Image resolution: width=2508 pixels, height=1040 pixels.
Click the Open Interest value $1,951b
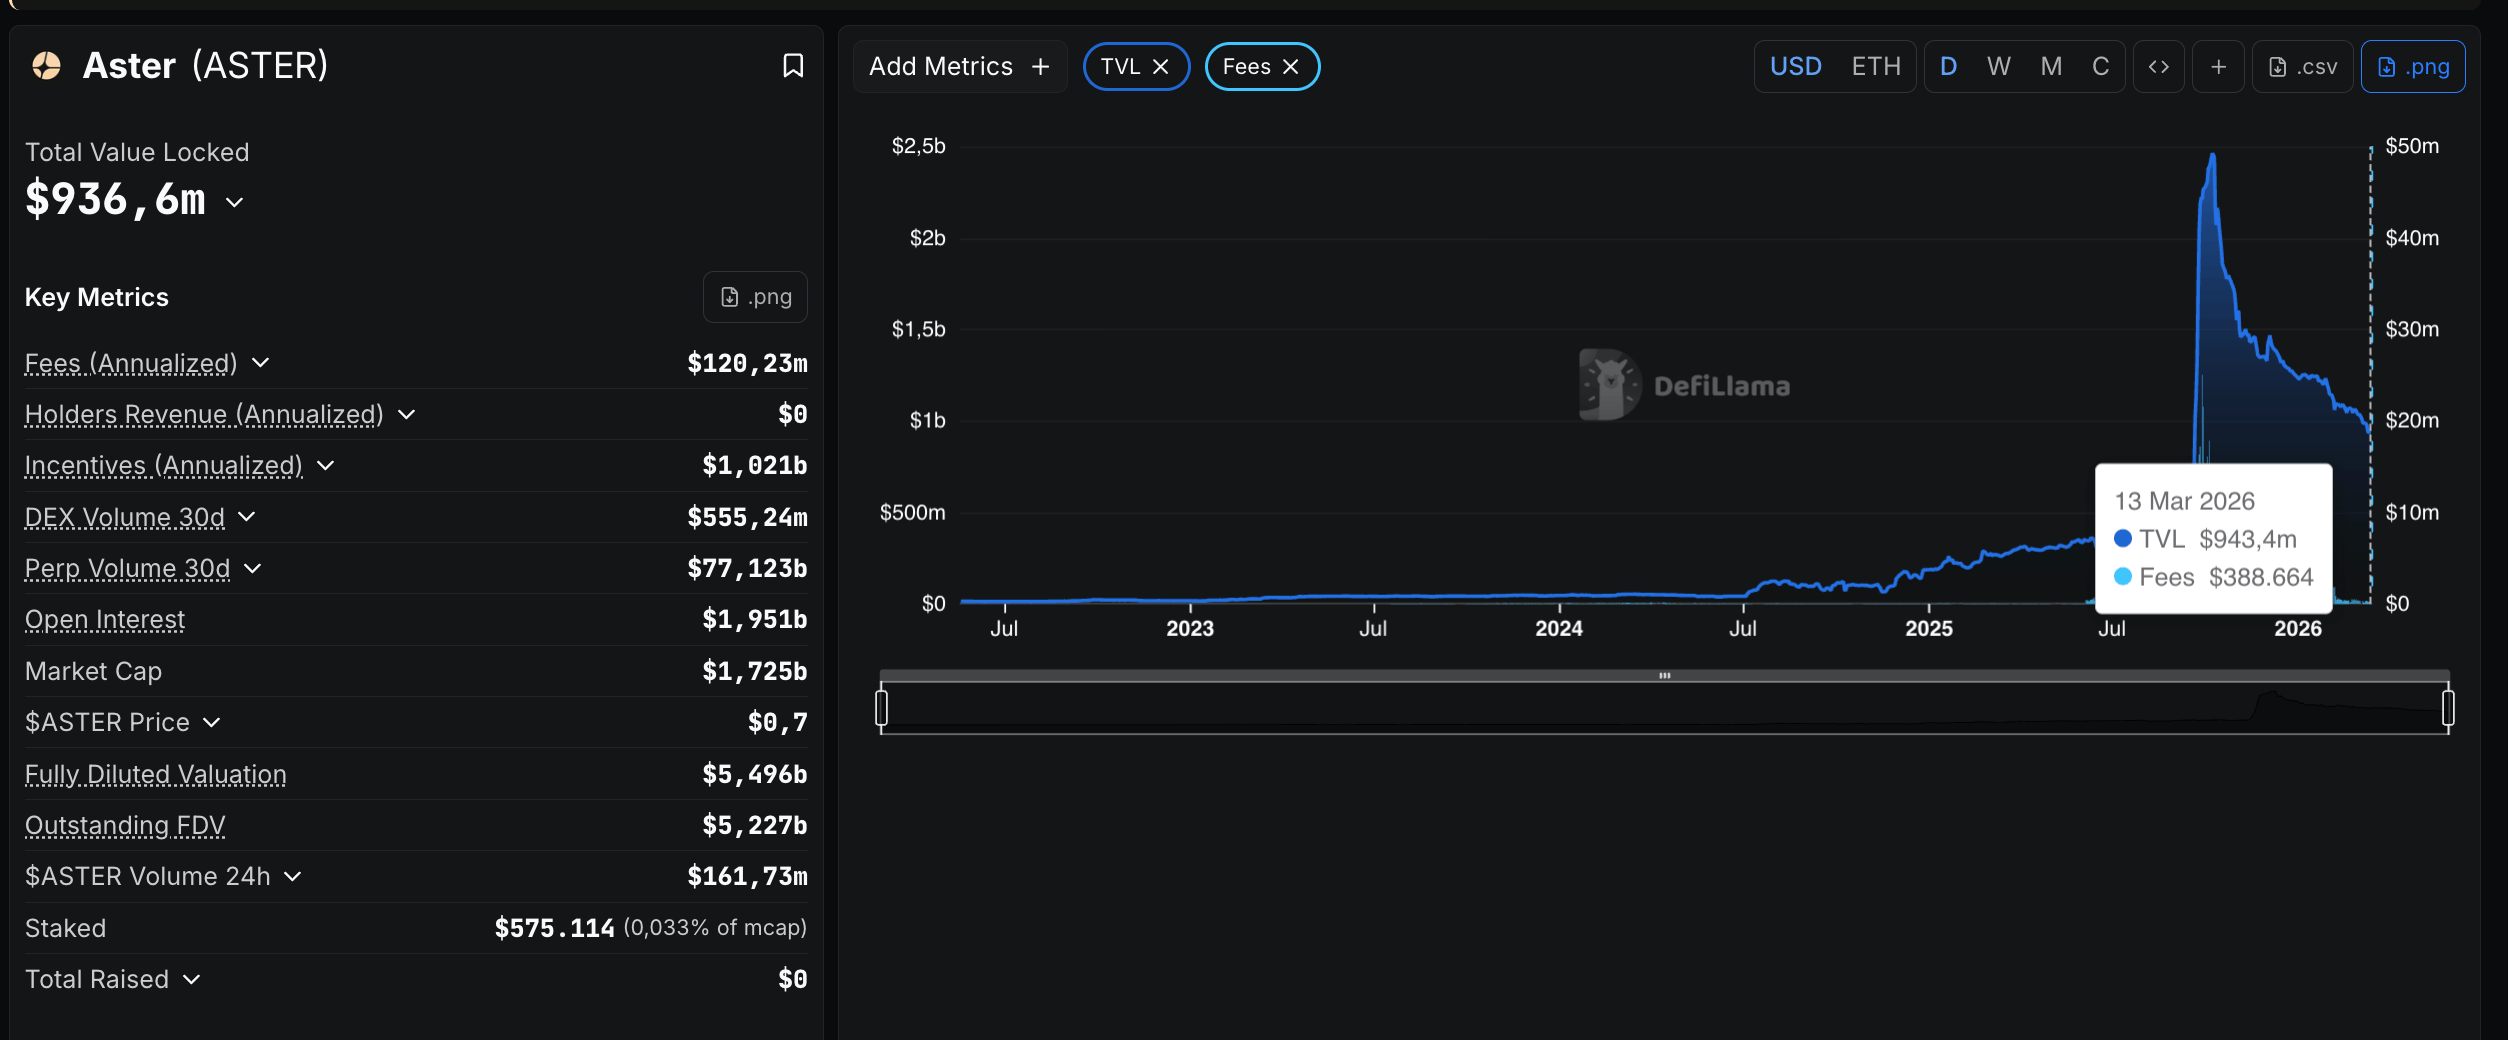[755, 620]
